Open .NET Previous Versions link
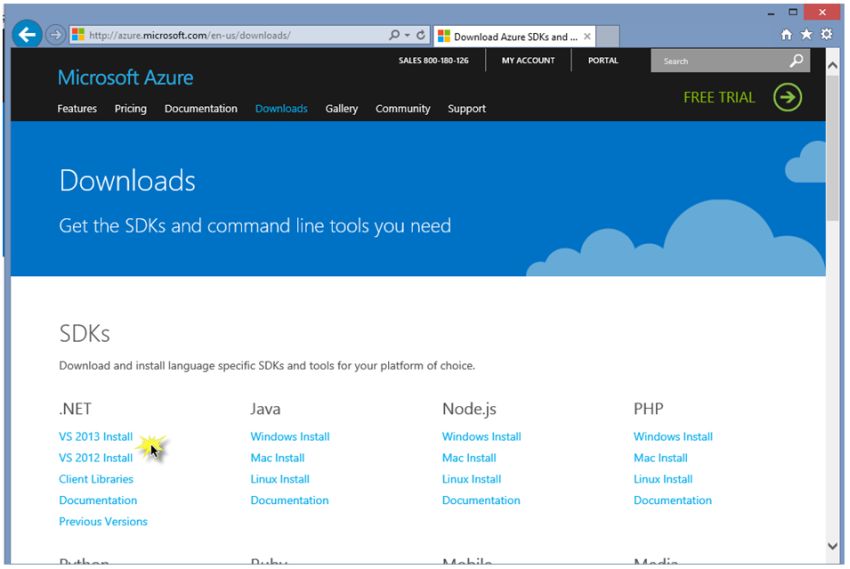Image resolution: width=850 pixels, height=569 pixels. click(103, 521)
